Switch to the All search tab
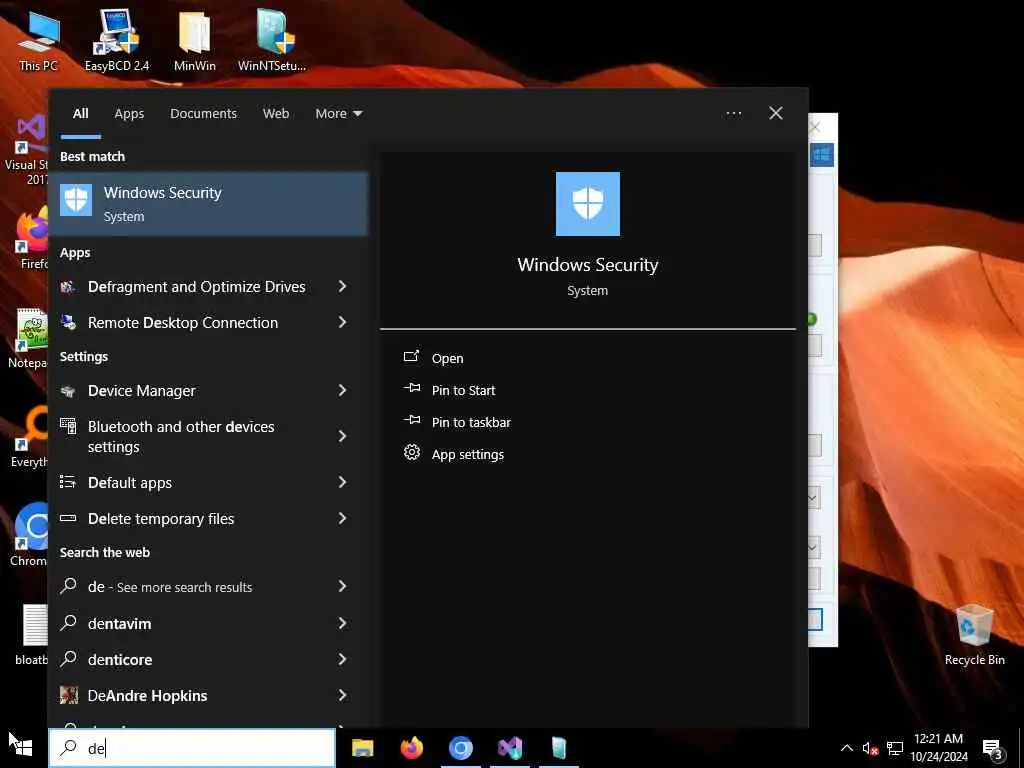 pos(80,114)
